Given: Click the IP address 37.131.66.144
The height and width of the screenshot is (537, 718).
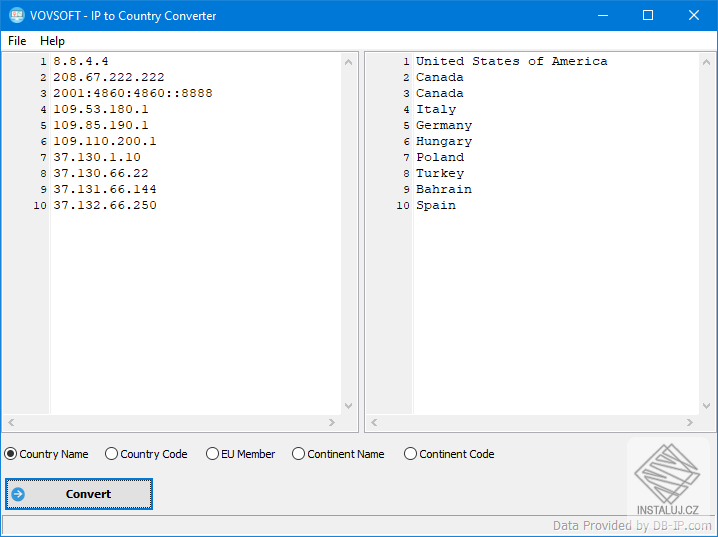Looking at the screenshot, I should pyautogui.click(x=105, y=189).
